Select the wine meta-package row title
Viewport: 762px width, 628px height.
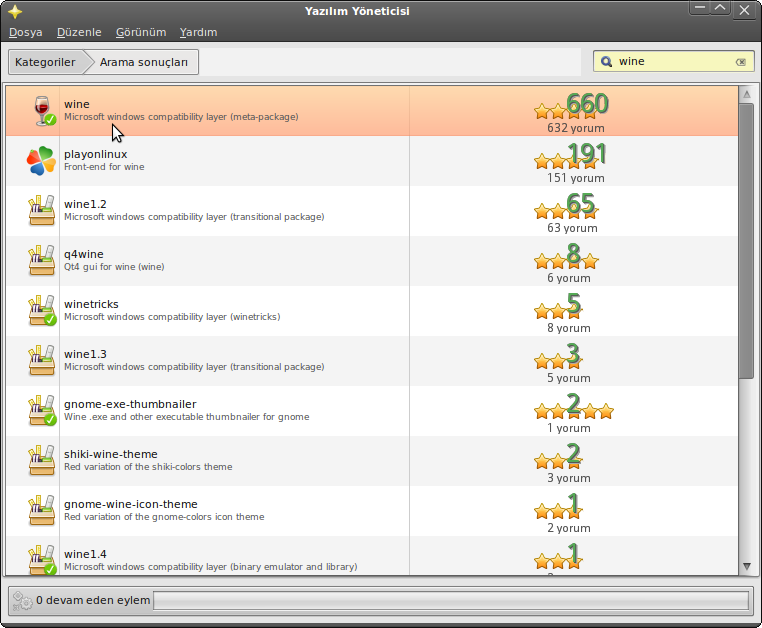77,104
